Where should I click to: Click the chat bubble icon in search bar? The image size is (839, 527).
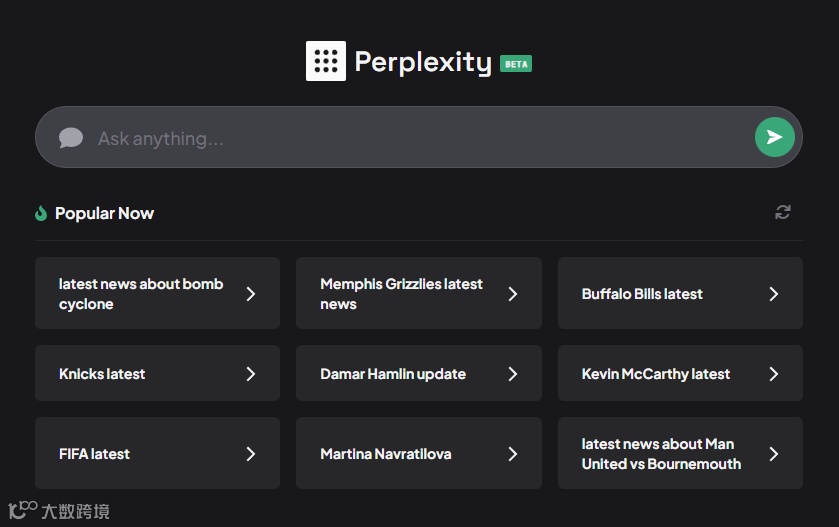(71, 138)
